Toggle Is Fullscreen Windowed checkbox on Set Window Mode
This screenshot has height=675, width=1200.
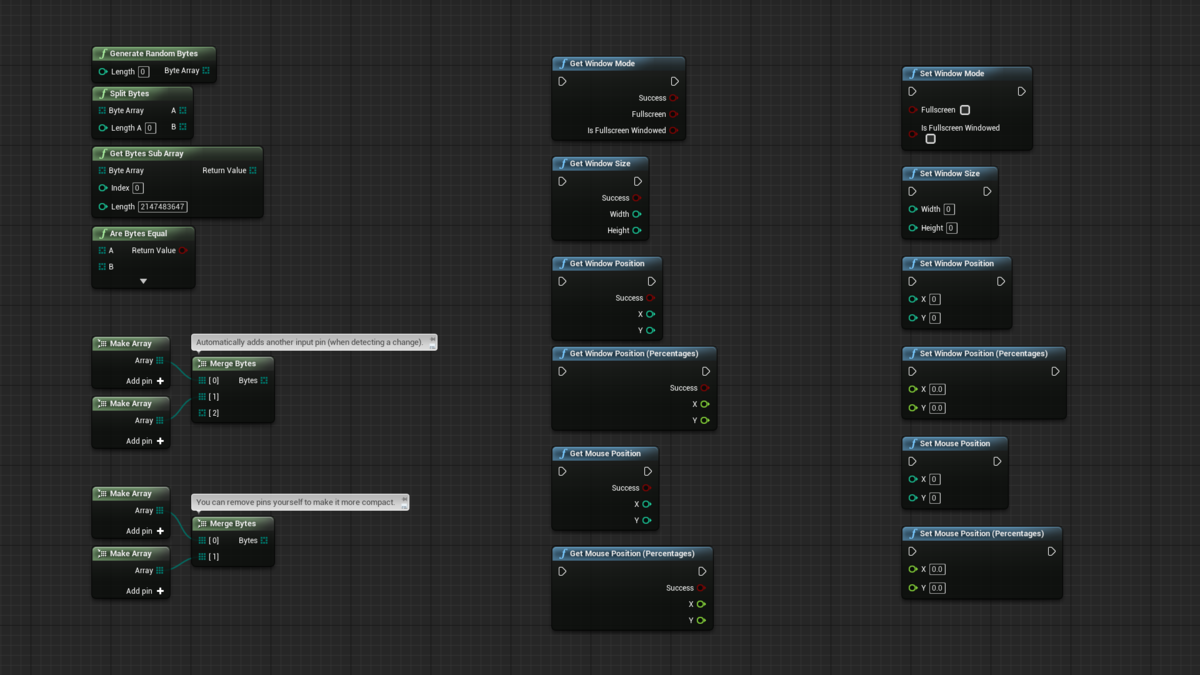(931, 139)
